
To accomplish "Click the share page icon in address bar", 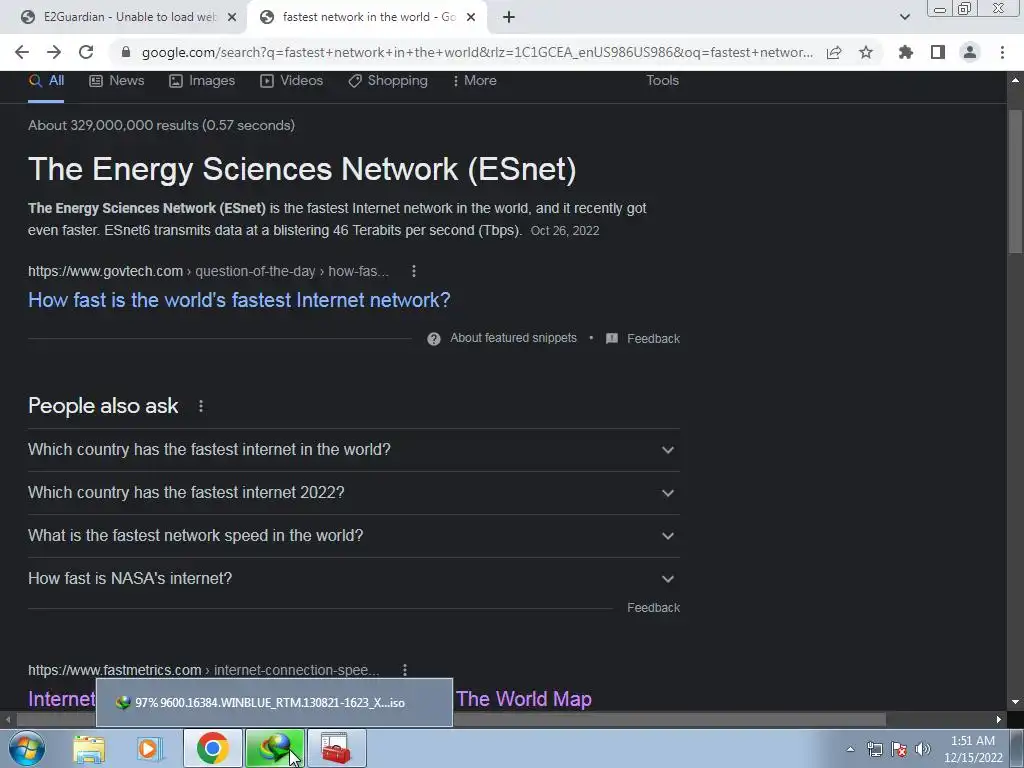I will pos(834,52).
